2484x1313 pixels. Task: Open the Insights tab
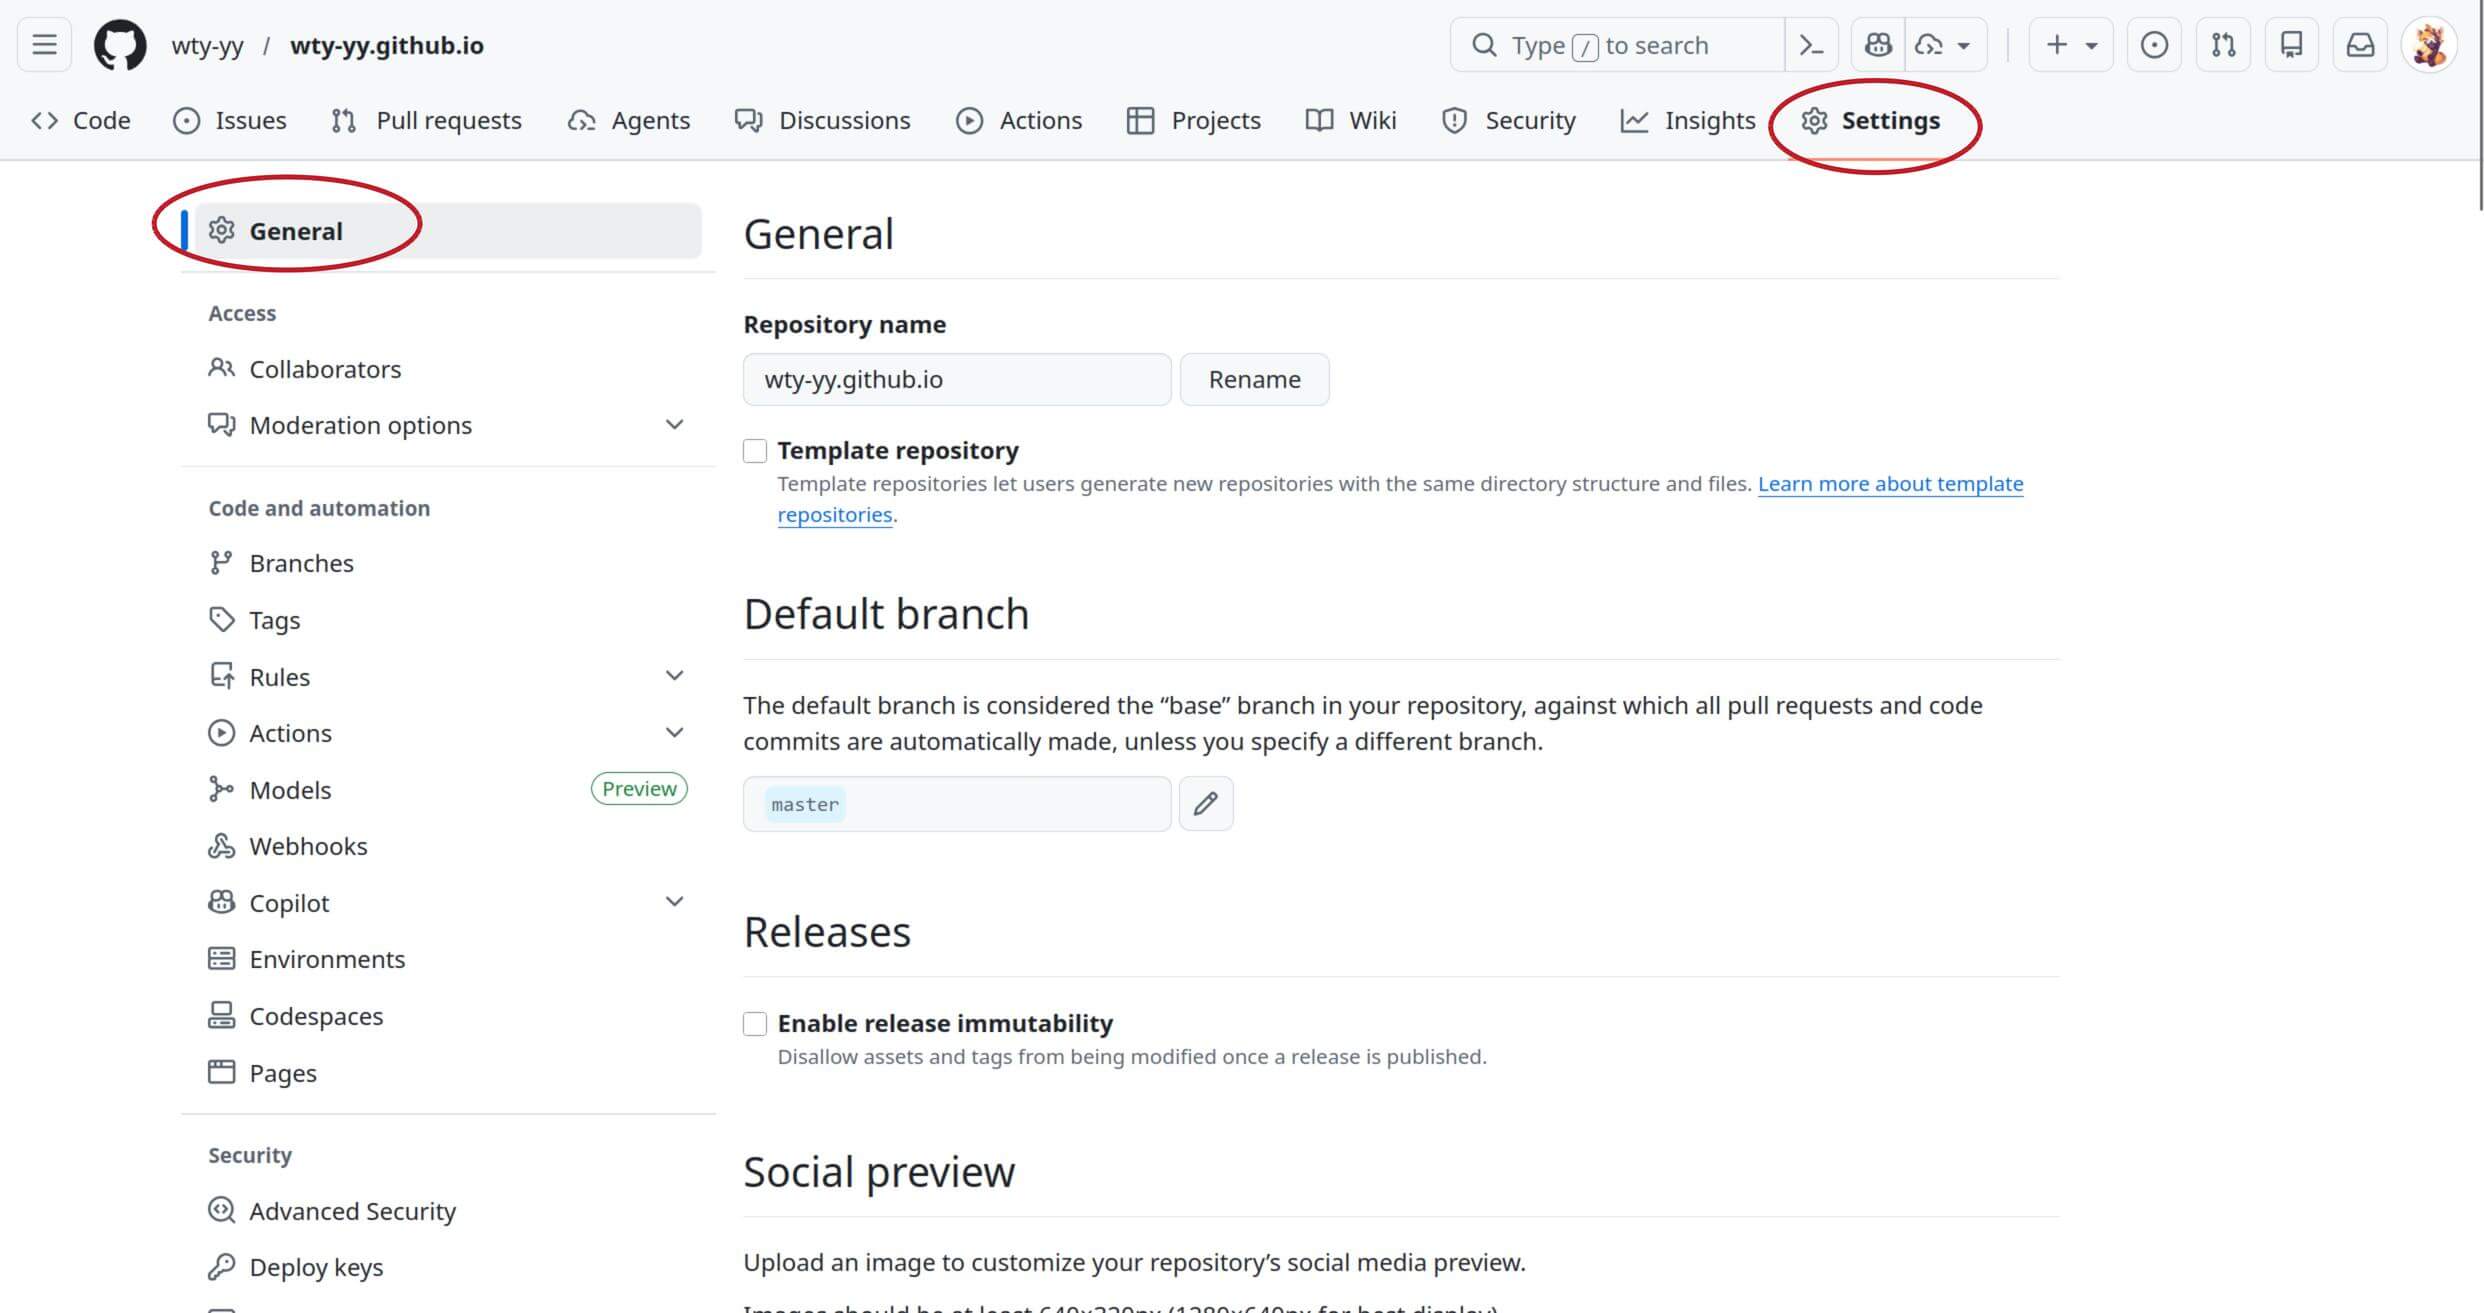pyautogui.click(x=1688, y=120)
